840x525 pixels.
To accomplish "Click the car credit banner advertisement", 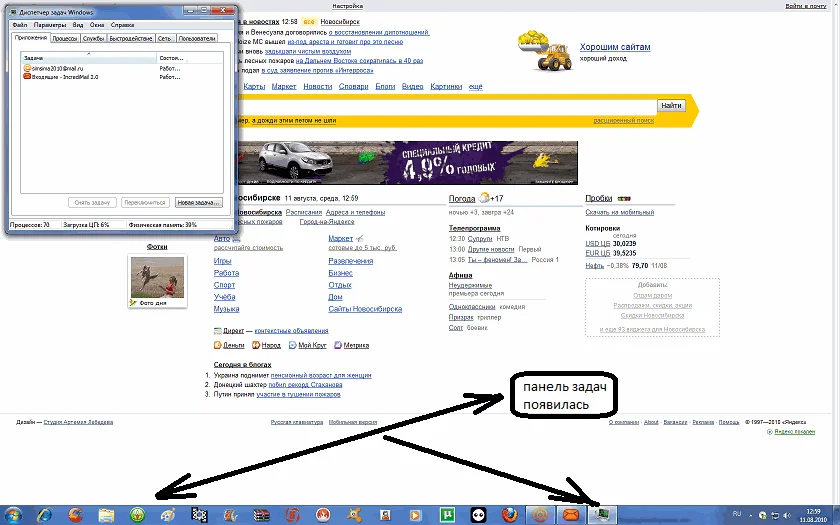I will pos(407,163).
